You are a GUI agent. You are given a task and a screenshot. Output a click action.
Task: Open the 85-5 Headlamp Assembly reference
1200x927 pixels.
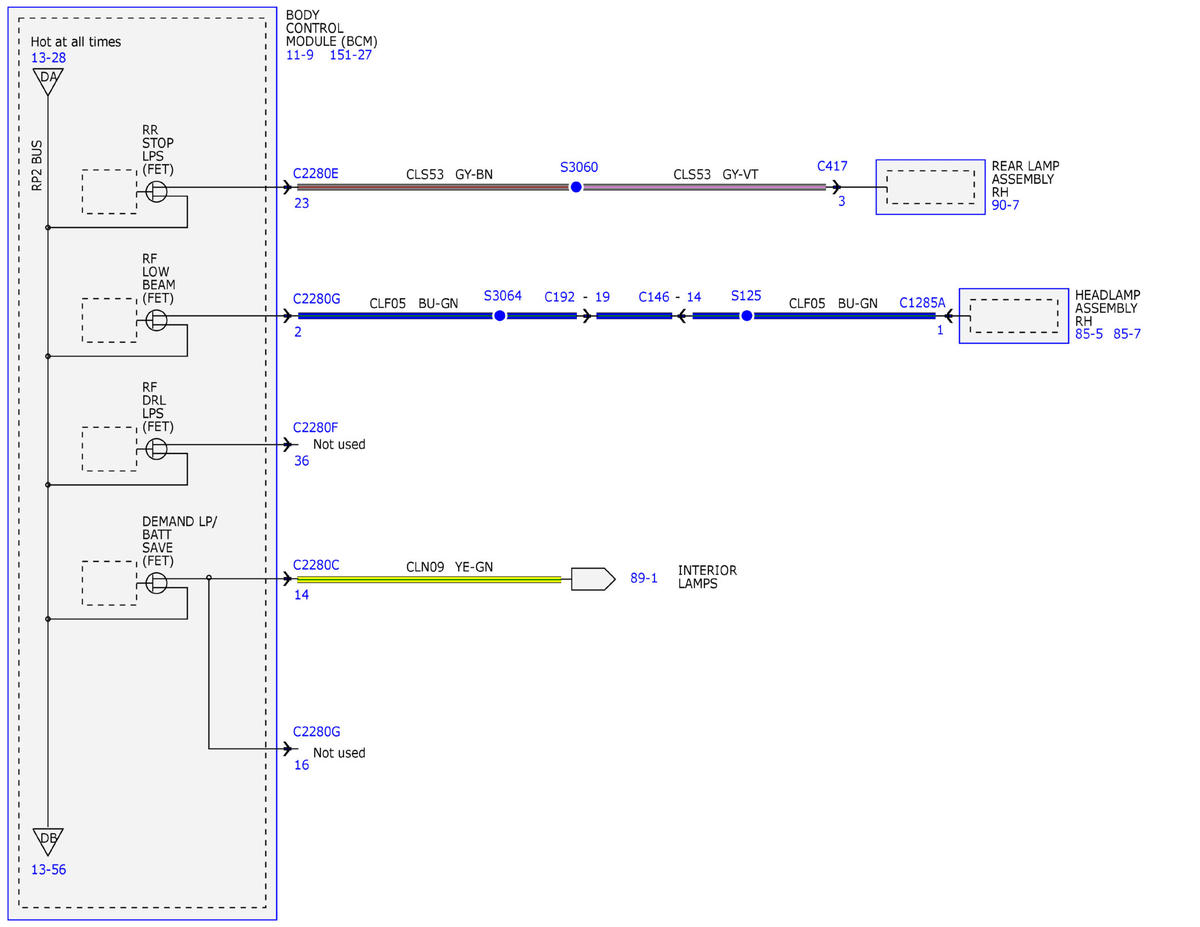tap(1089, 334)
